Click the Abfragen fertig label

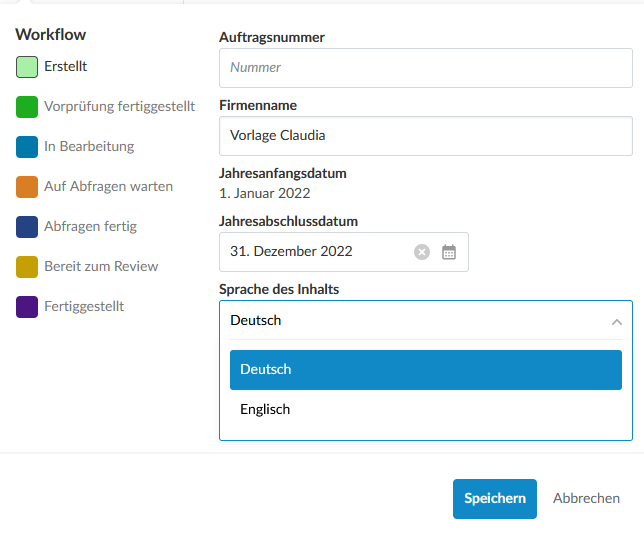click(90, 226)
